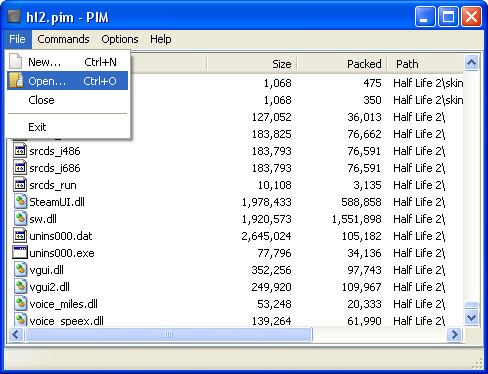
Task: Select the SteamUI.dll file name
Action: [57, 202]
